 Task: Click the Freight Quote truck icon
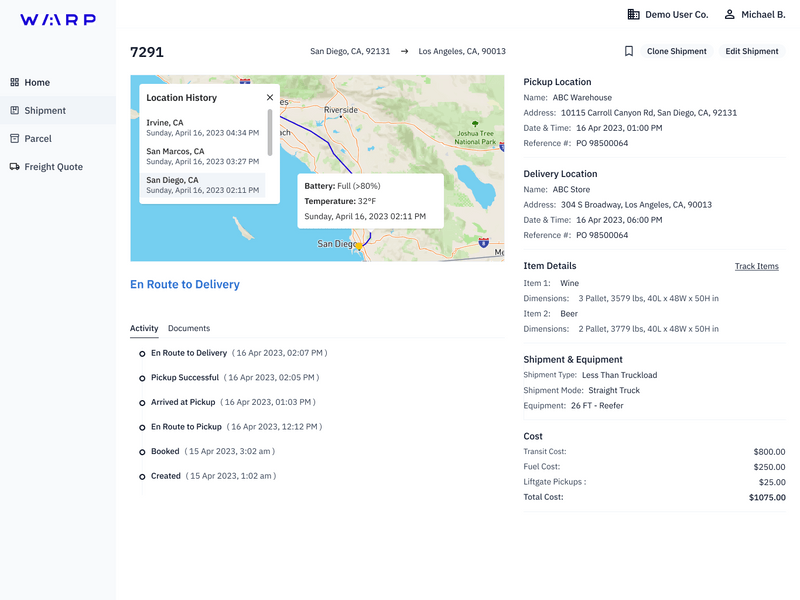pos(14,167)
